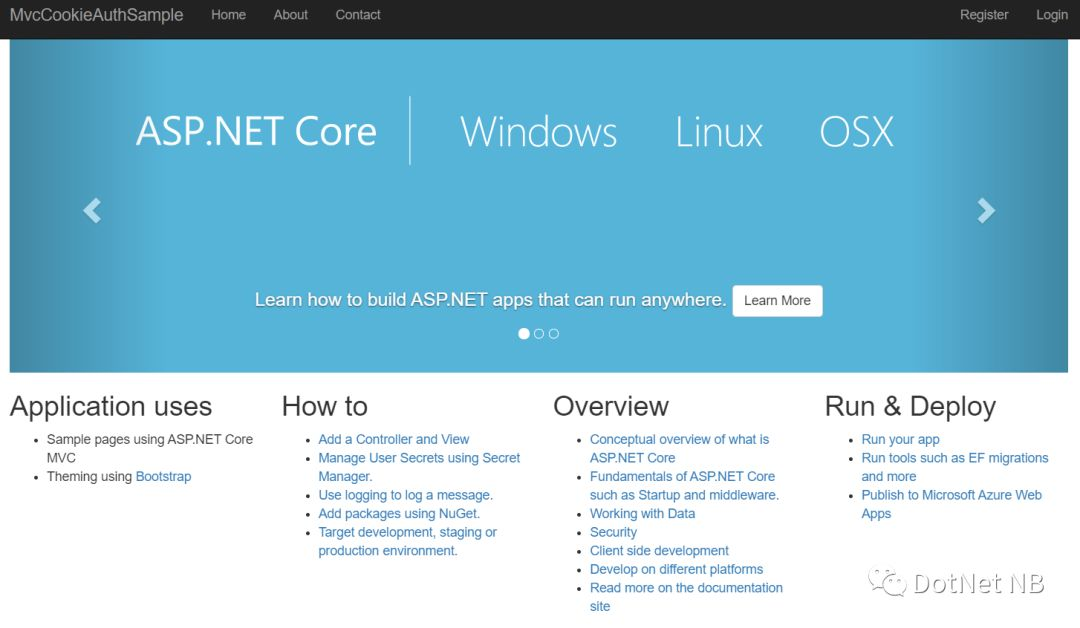
Task: Open the Run your app link
Action: coord(900,439)
